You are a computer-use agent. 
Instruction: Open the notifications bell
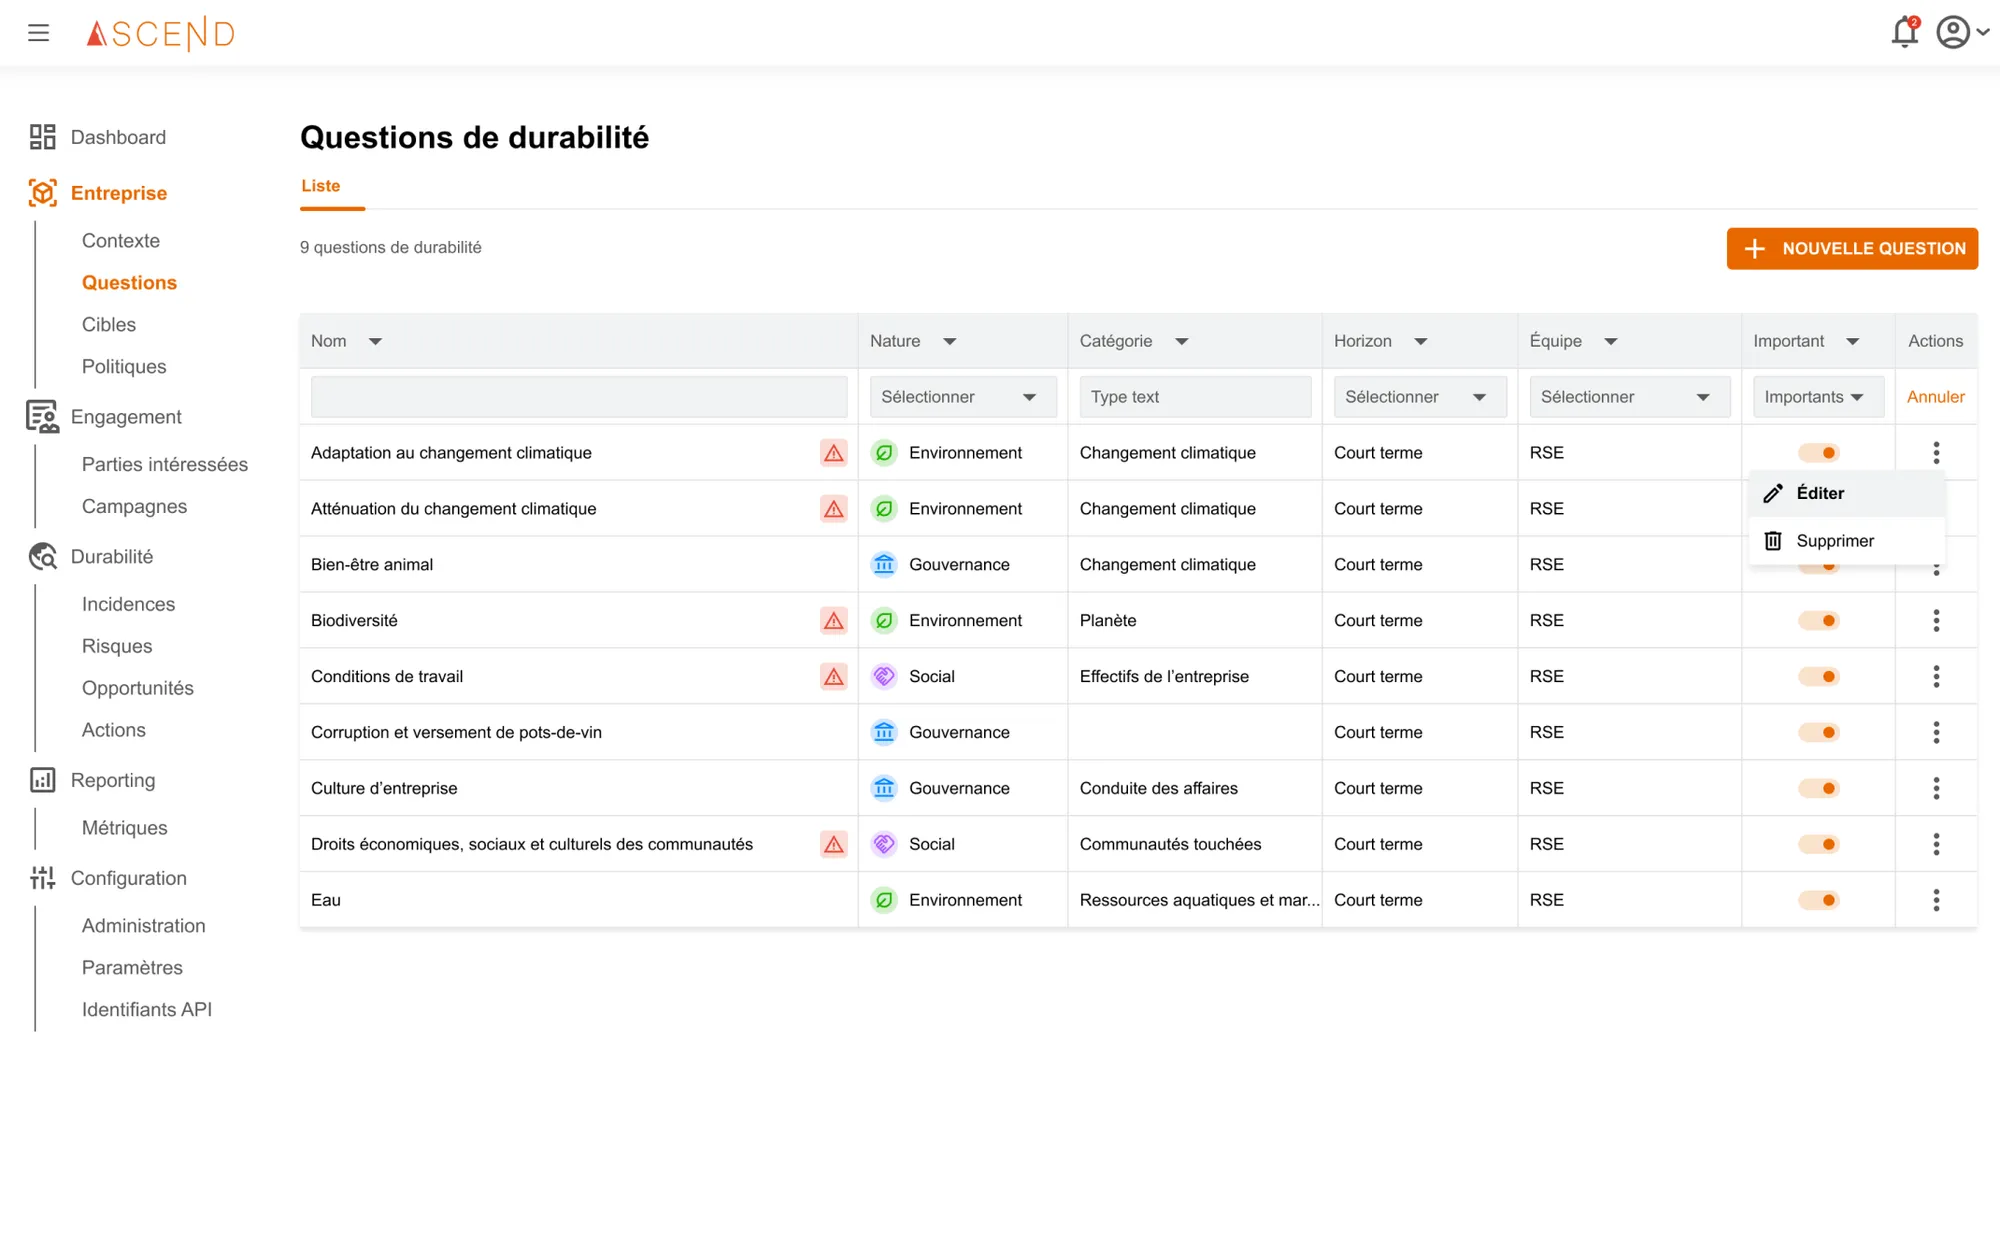tap(1904, 32)
